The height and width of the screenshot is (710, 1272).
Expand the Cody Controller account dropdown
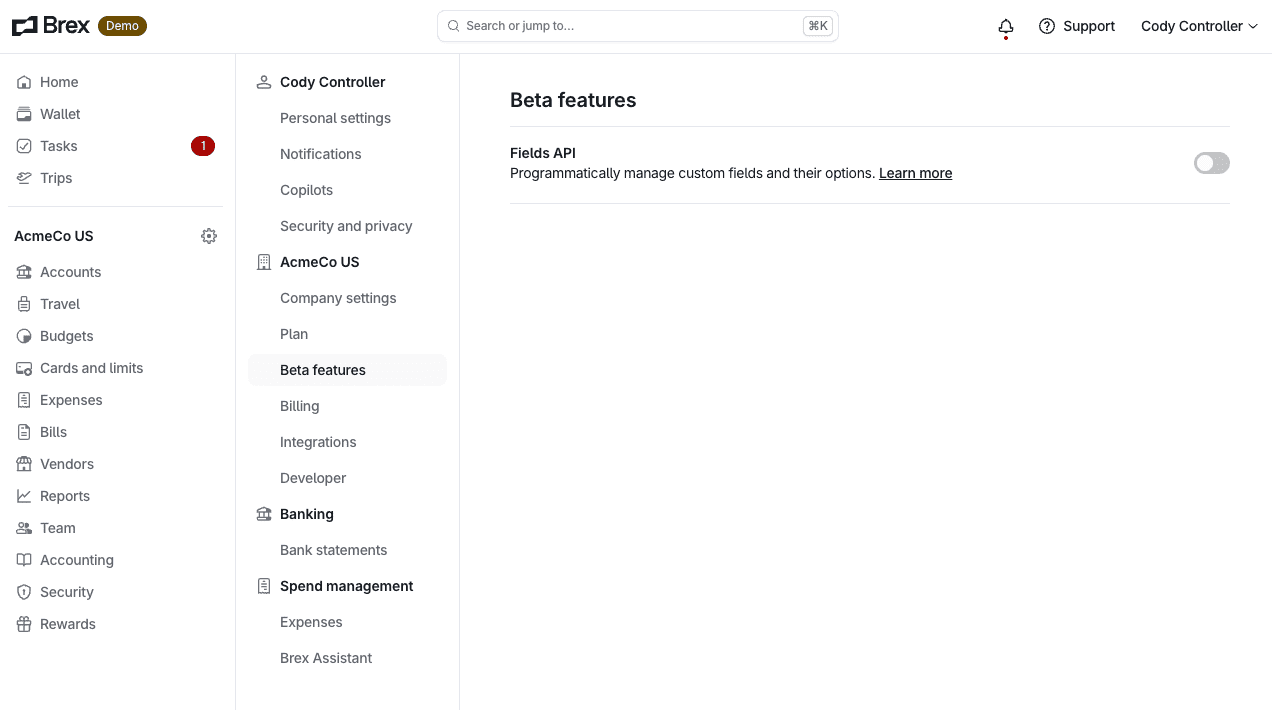[x=1199, y=26]
